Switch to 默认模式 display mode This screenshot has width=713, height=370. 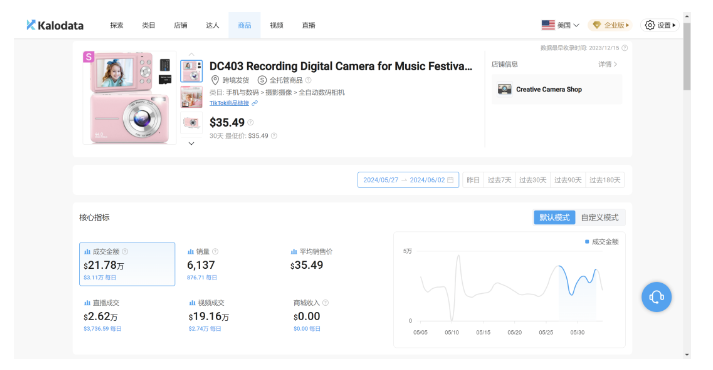pos(554,217)
